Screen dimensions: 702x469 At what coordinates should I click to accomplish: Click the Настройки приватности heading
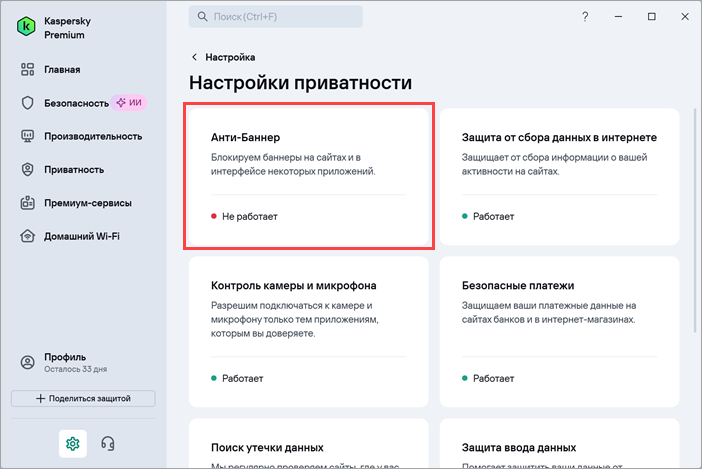[300, 82]
